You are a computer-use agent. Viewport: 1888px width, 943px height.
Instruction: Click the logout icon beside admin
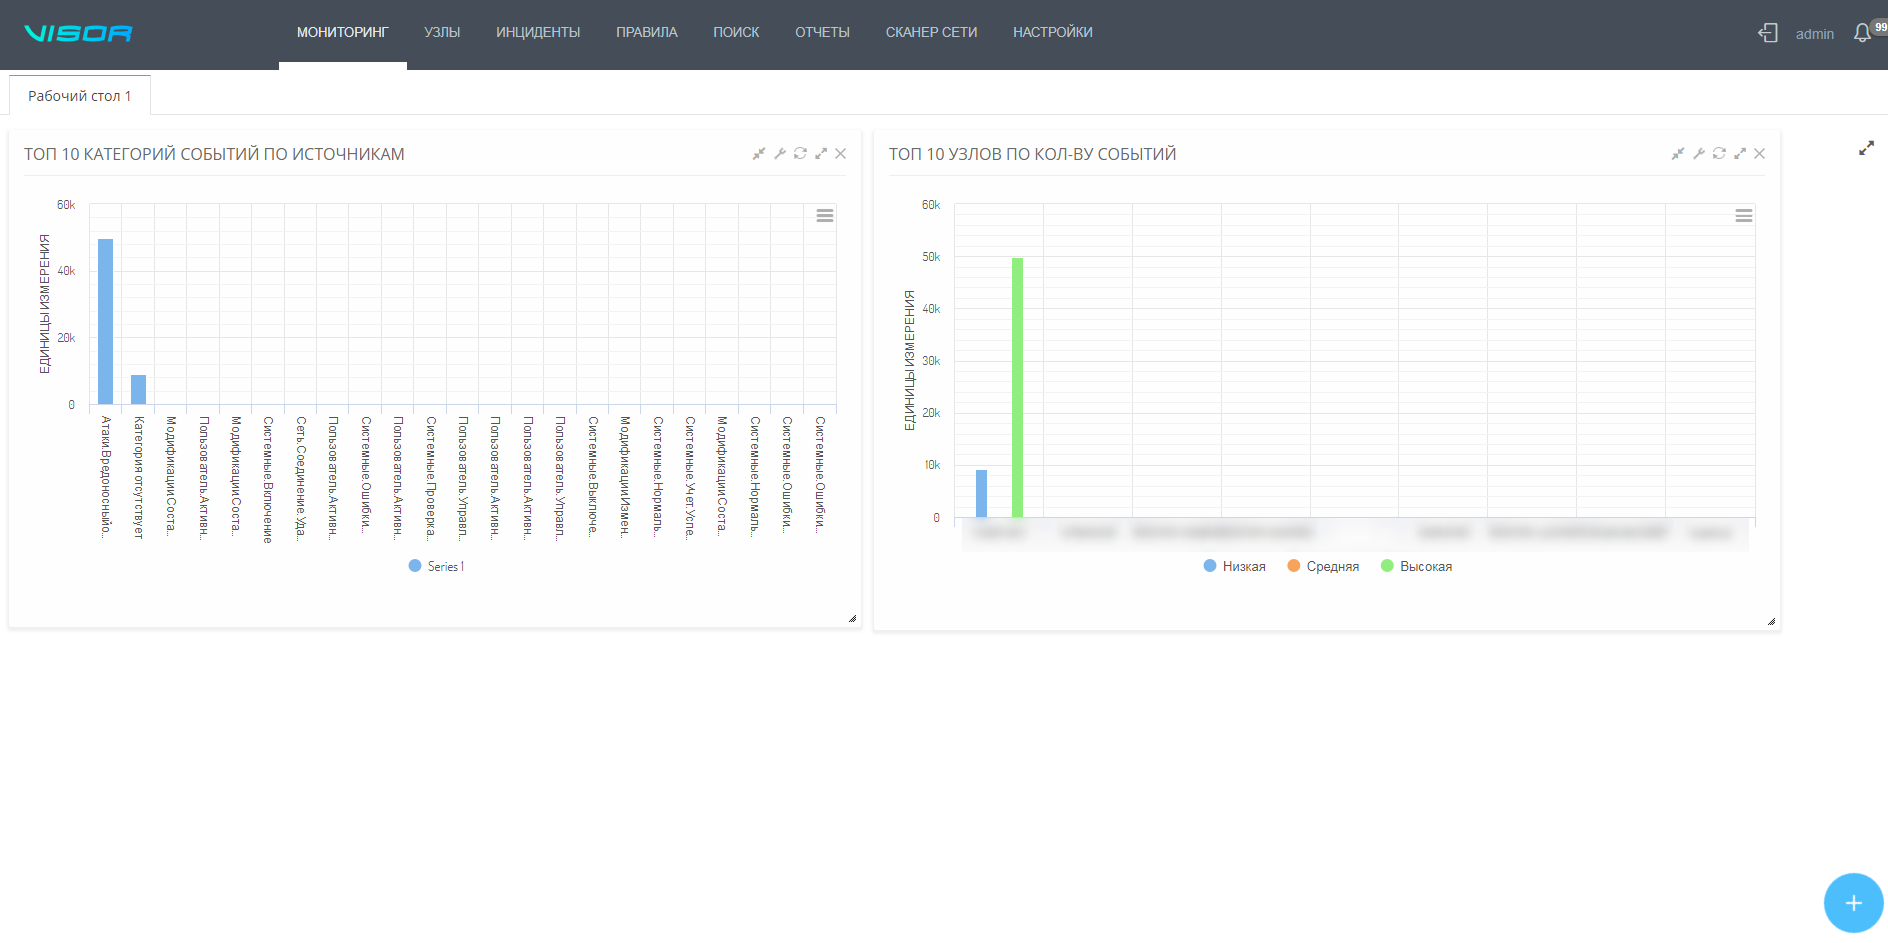(1768, 33)
